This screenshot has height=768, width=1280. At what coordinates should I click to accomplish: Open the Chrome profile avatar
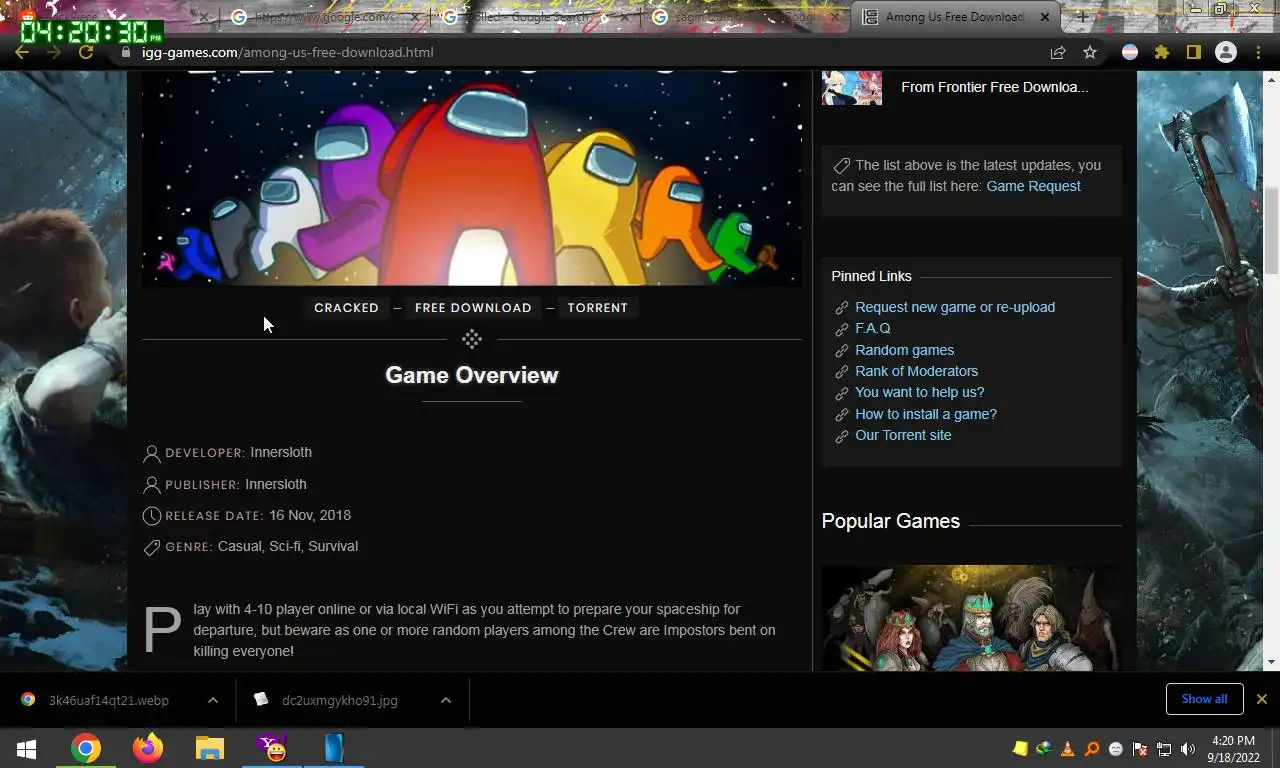pos(1225,52)
